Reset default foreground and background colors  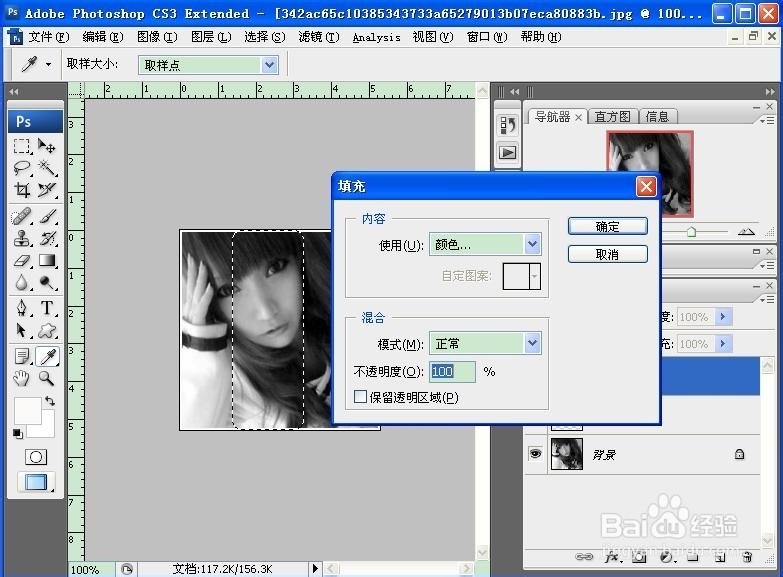click(18, 434)
